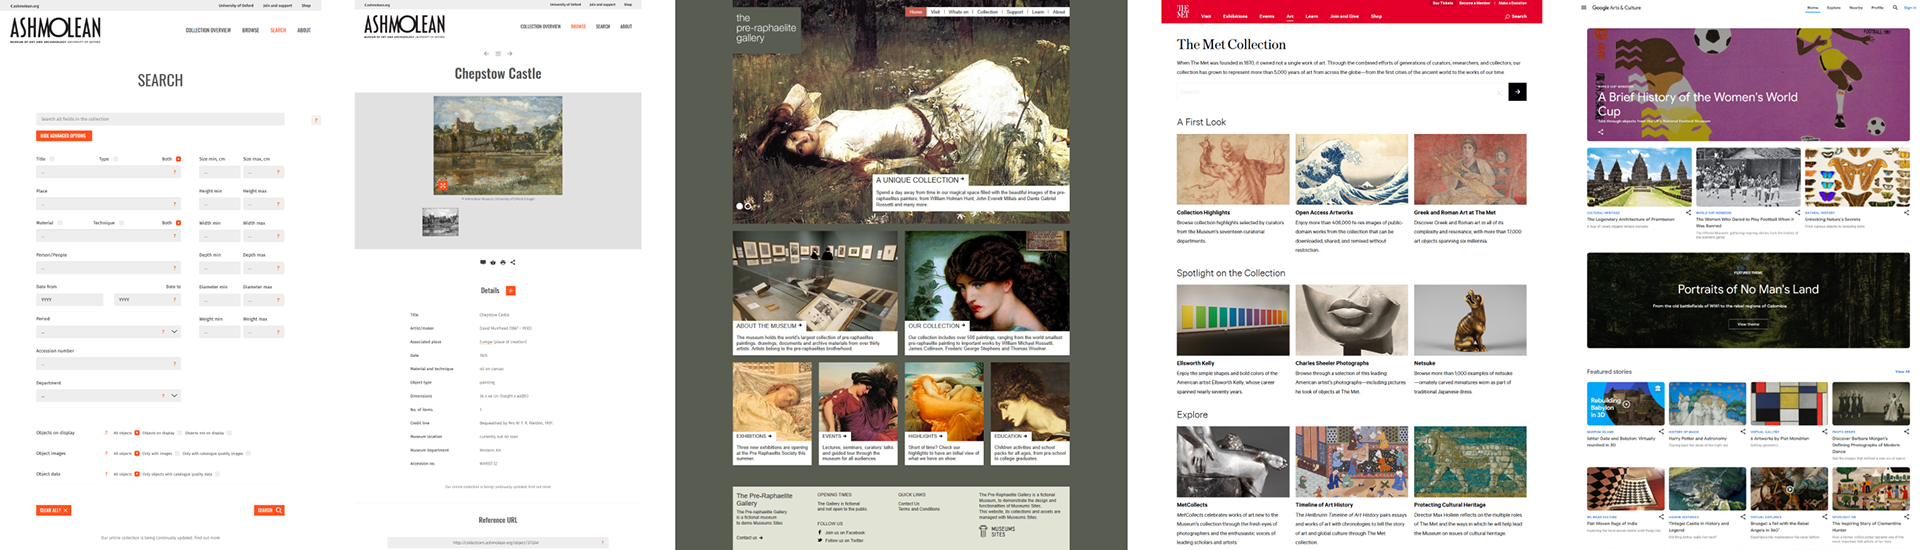Click the small grayscale castle thumbnail

coord(441,222)
